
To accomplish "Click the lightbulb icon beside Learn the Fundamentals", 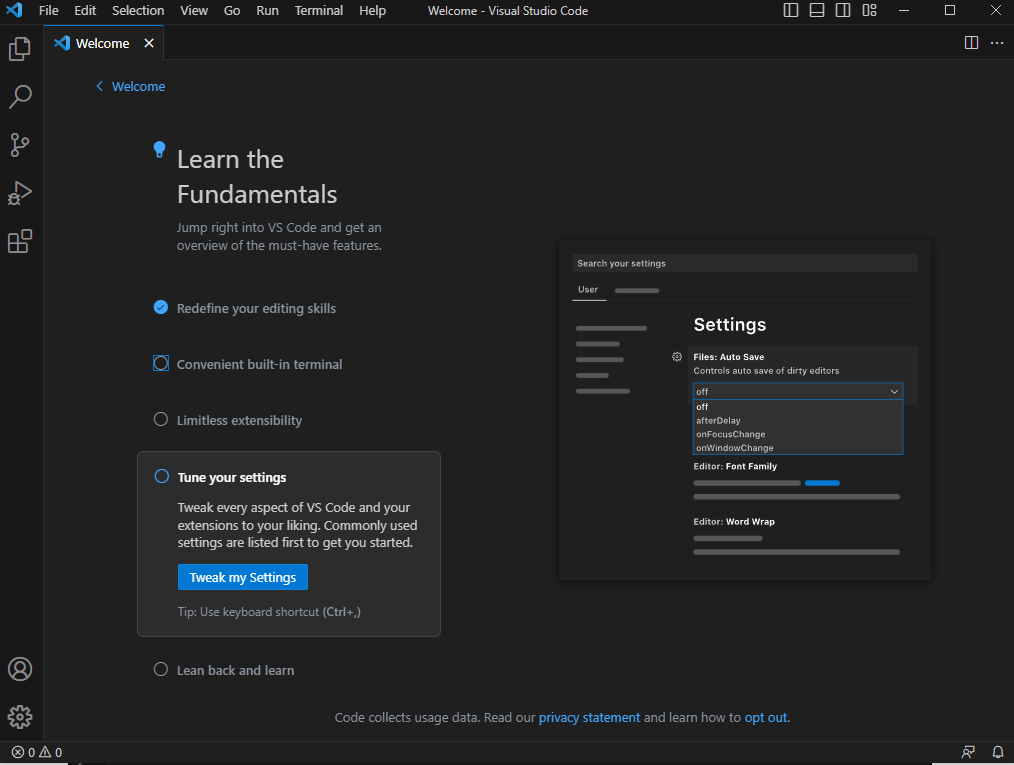I will [x=159, y=149].
